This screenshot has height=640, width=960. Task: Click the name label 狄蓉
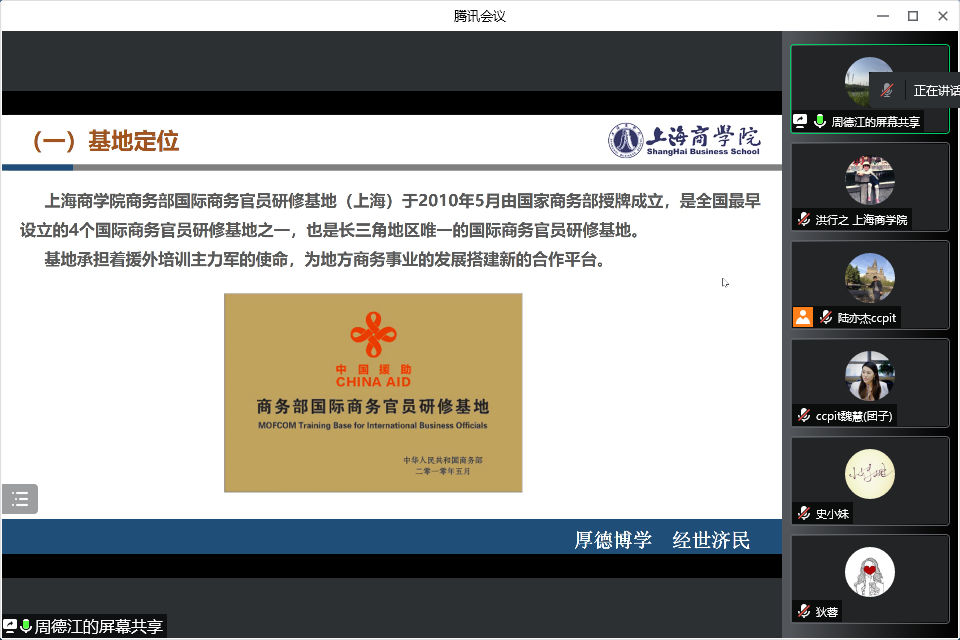[x=827, y=612]
